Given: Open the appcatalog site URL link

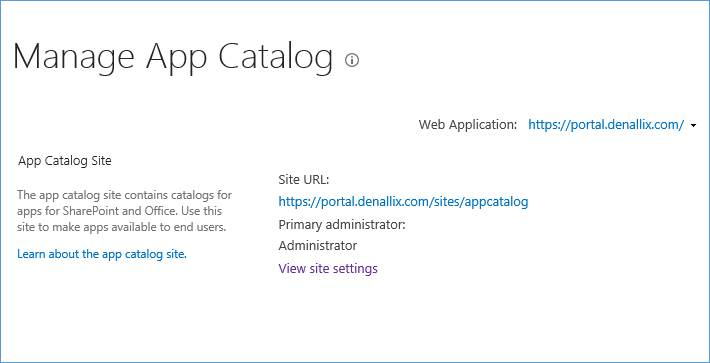Looking at the screenshot, I should pos(403,201).
